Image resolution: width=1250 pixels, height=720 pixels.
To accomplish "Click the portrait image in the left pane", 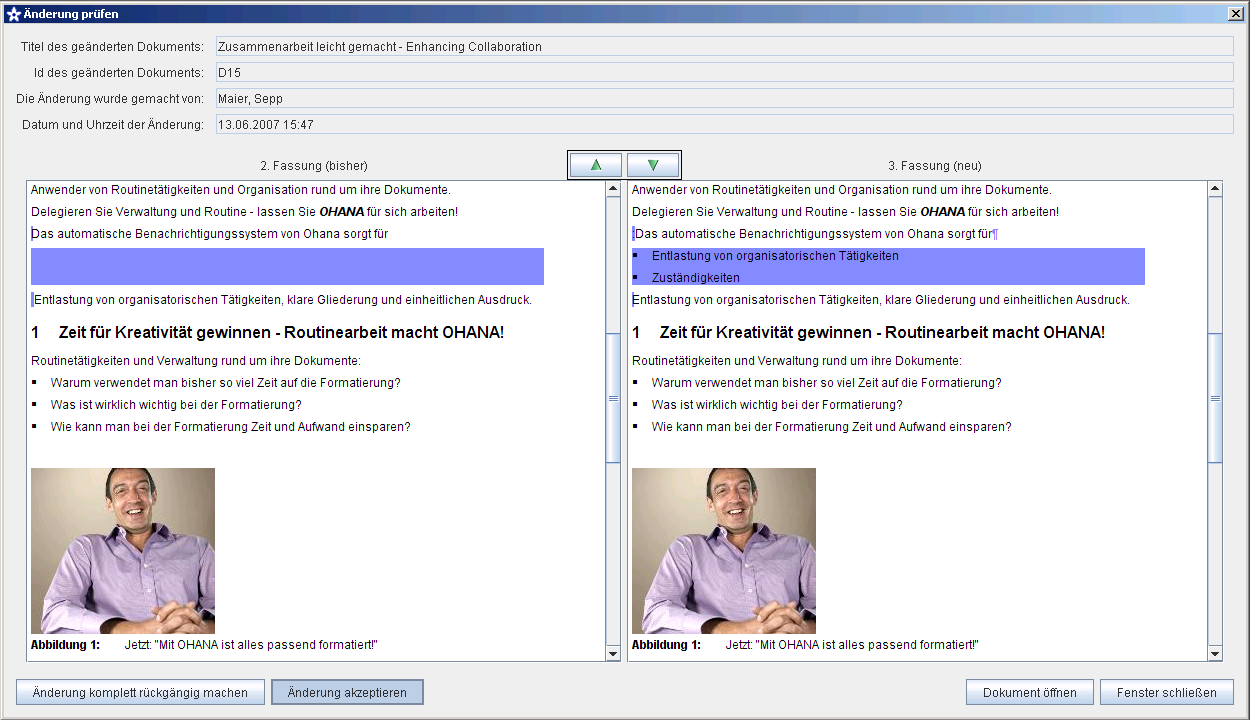I will [x=123, y=550].
